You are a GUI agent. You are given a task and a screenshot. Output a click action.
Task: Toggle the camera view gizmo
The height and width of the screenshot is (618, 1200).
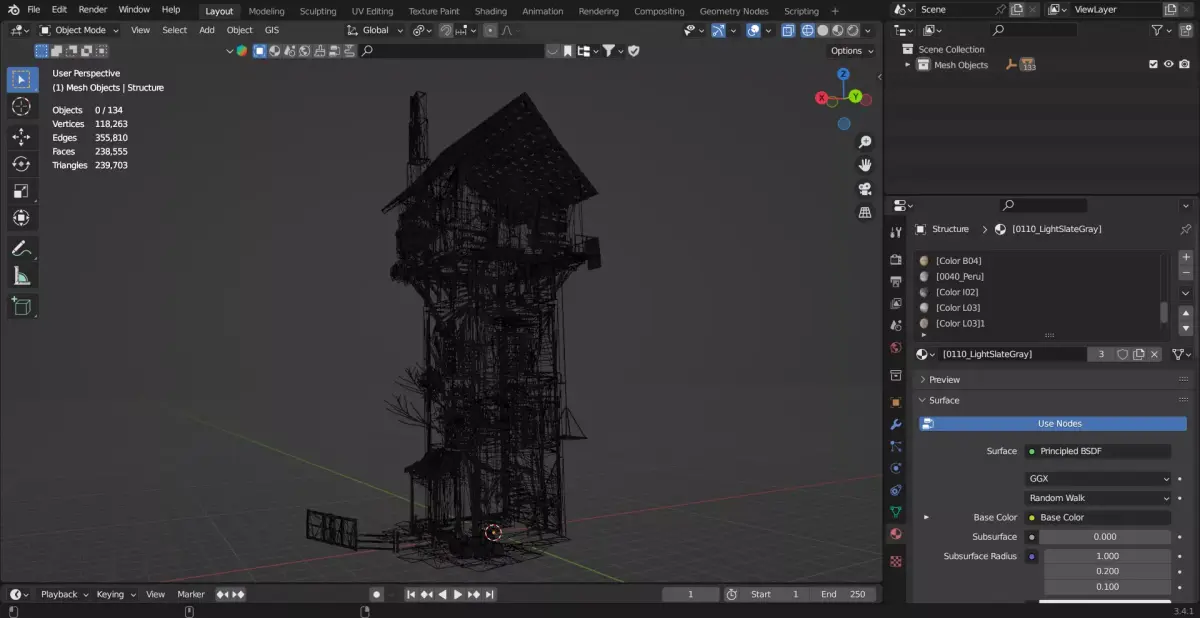(865, 189)
